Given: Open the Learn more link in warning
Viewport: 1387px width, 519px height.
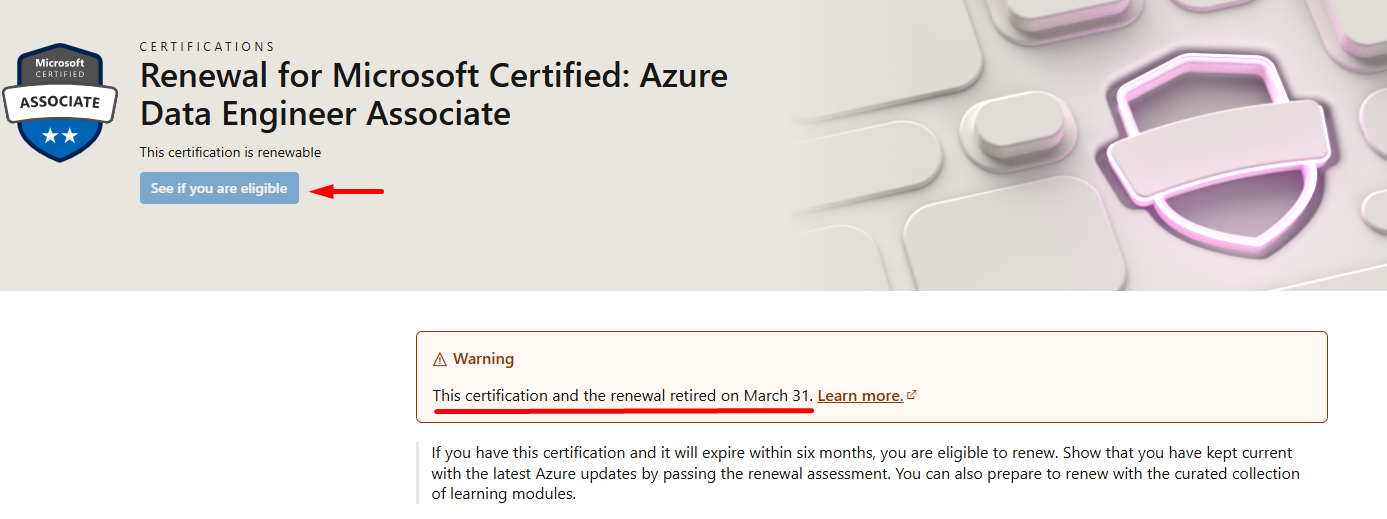Looking at the screenshot, I should [860, 396].
